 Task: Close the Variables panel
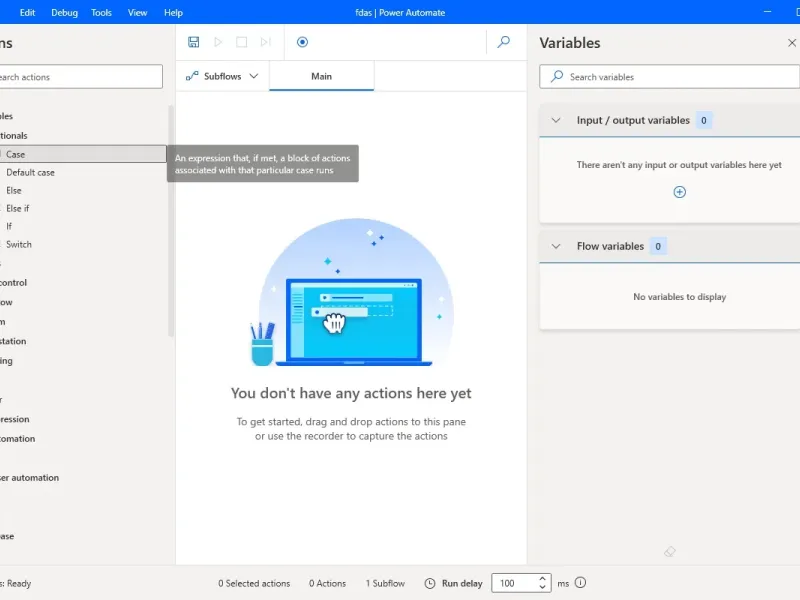[x=792, y=43]
